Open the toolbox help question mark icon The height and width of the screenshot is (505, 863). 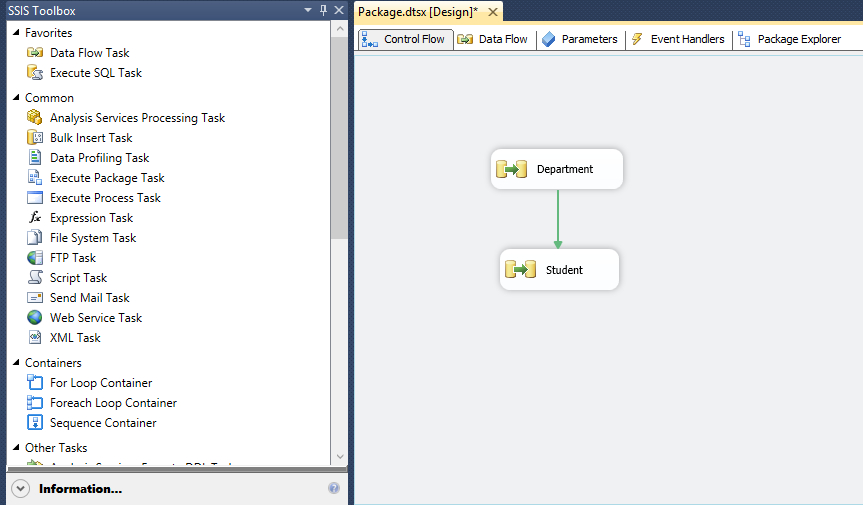tap(334, 488)
